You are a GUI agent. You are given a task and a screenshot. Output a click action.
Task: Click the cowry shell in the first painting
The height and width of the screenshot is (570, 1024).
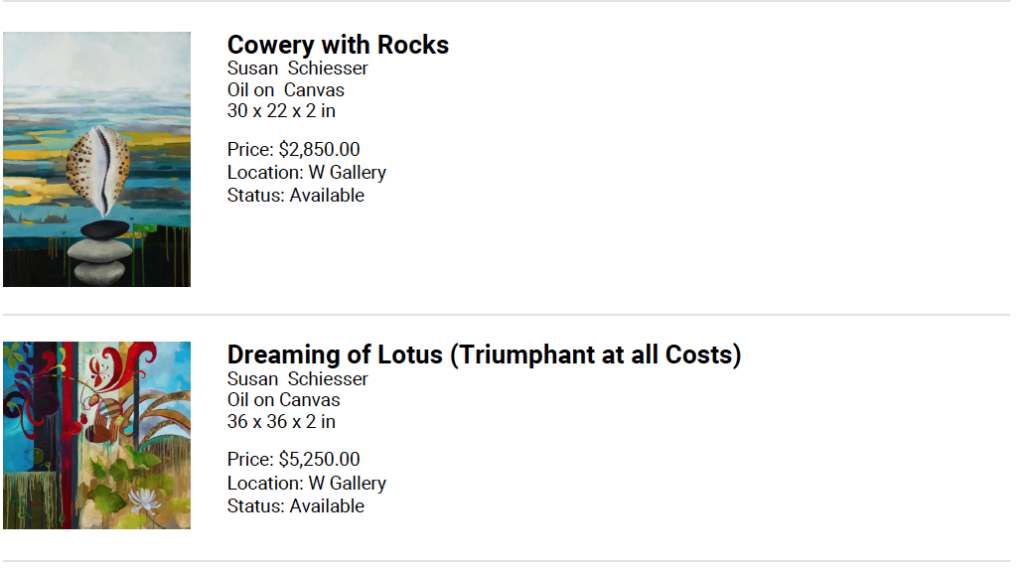click(98, 171)
